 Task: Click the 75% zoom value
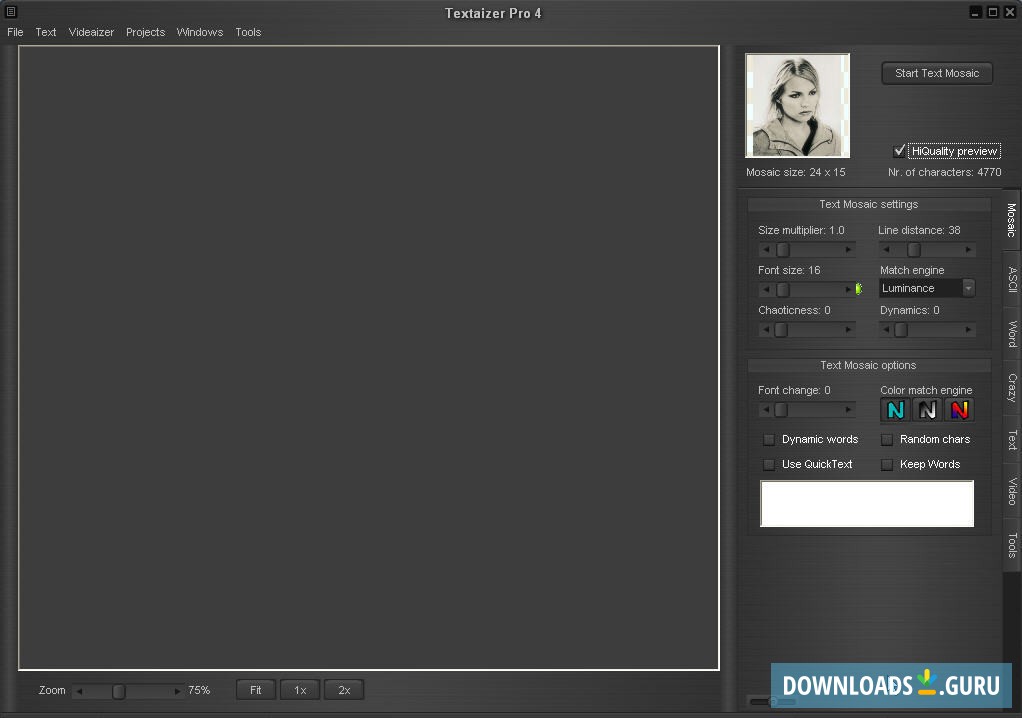point(199,690)
